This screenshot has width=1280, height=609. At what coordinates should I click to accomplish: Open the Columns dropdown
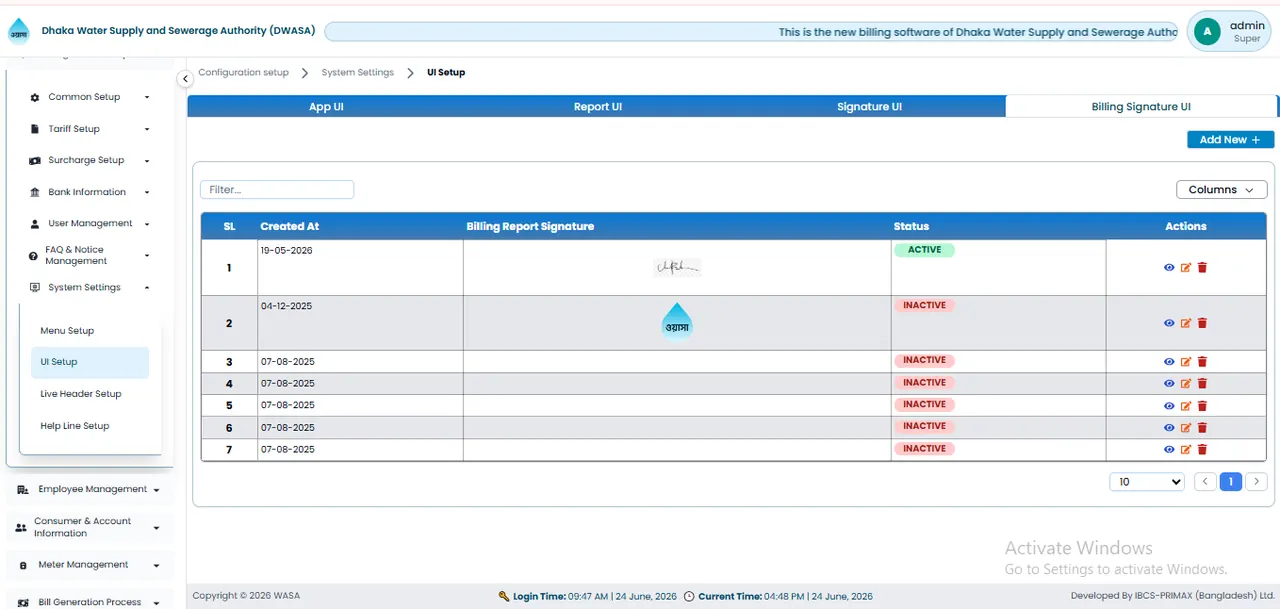(x=1221, y=190)
